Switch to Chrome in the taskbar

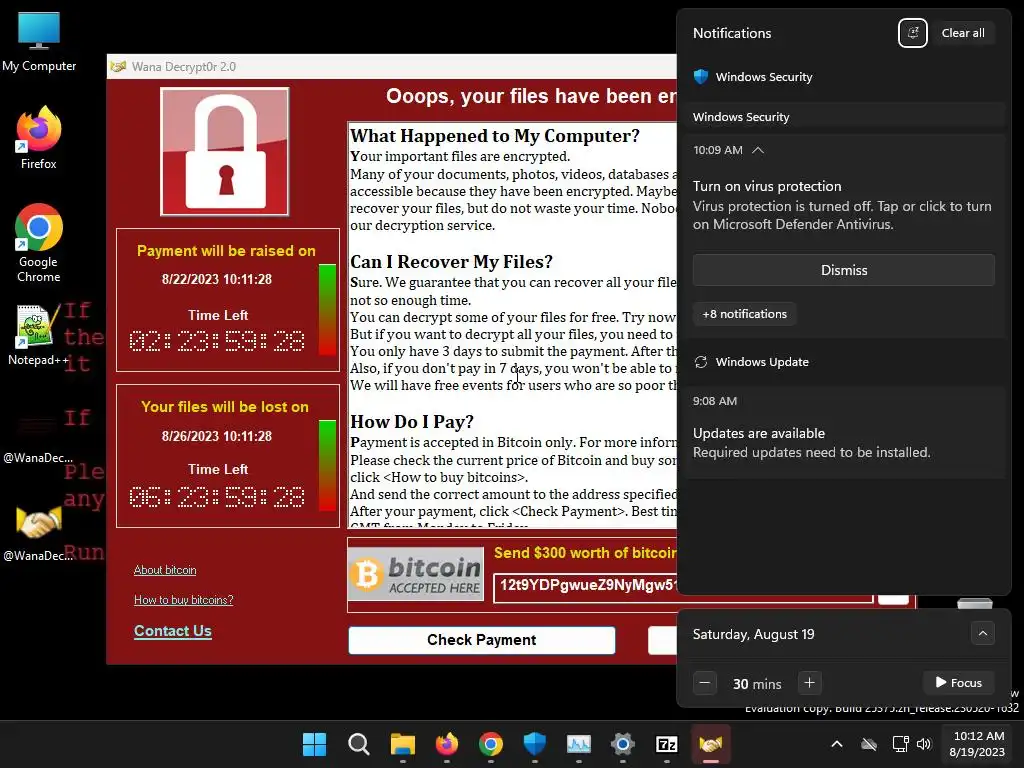click(x=490, y=744)
